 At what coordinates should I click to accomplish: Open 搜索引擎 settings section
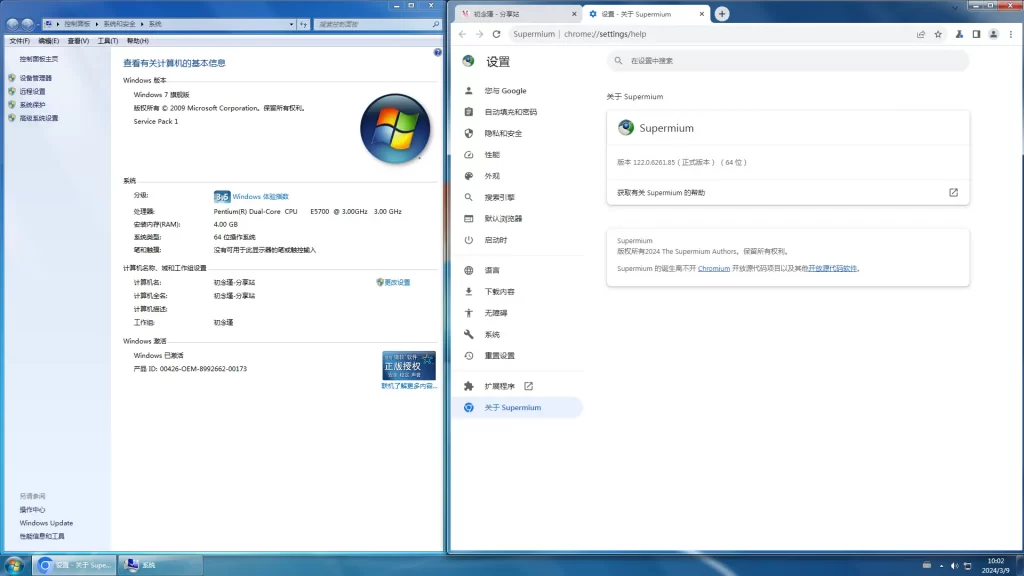pyautogui.click(x=499, y=197)
